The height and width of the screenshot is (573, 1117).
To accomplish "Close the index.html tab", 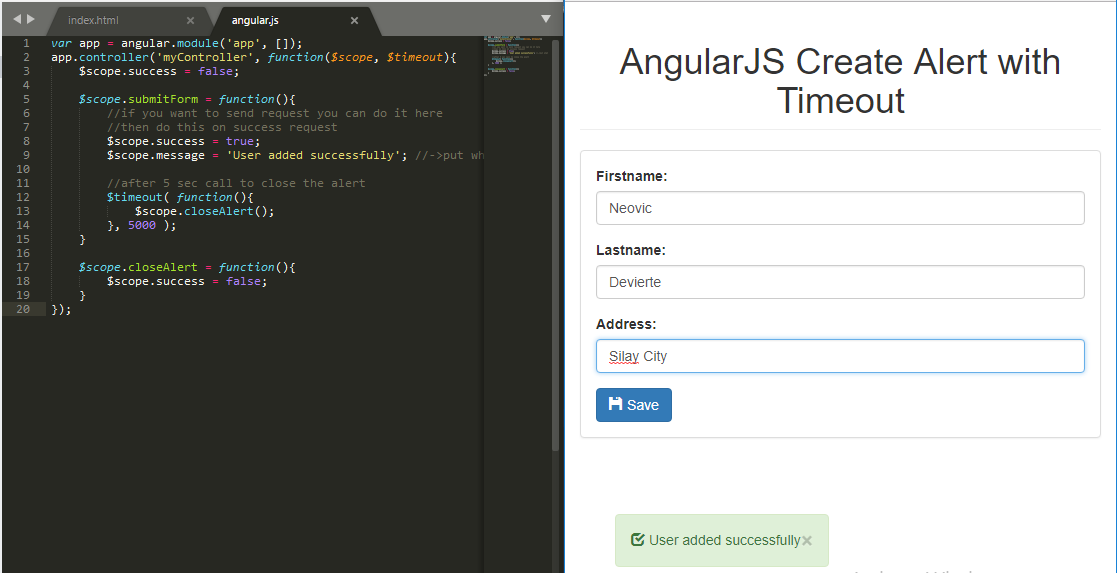I will tap(190, 21).
